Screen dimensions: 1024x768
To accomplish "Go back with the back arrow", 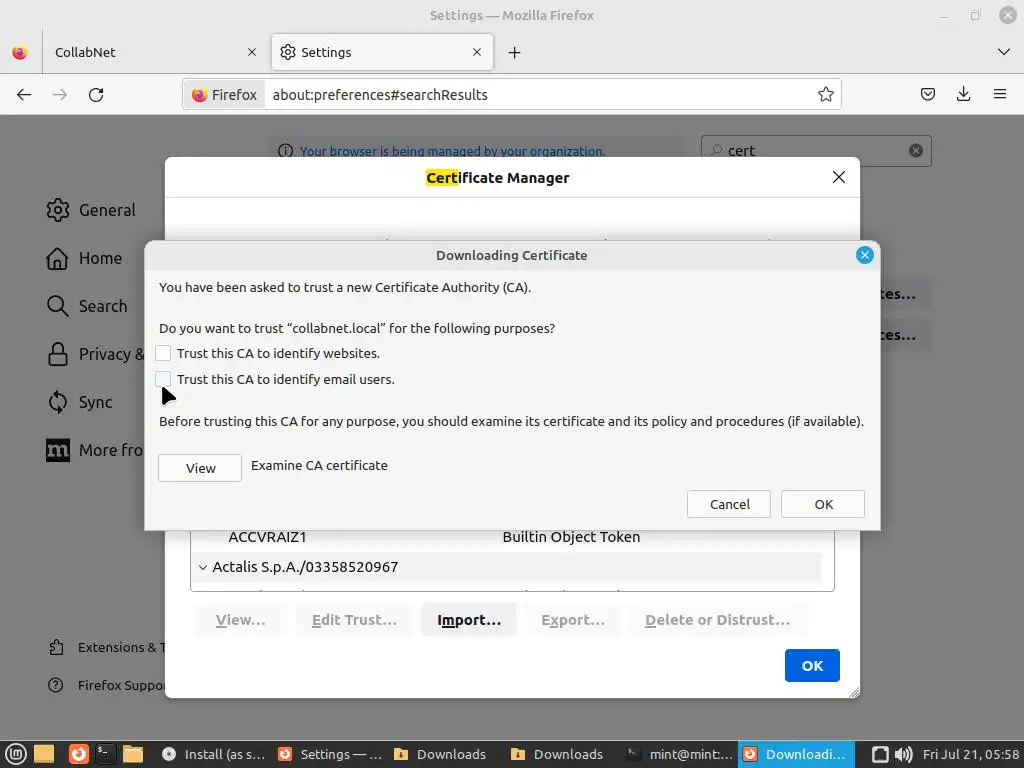I will (x=24, y=95).
